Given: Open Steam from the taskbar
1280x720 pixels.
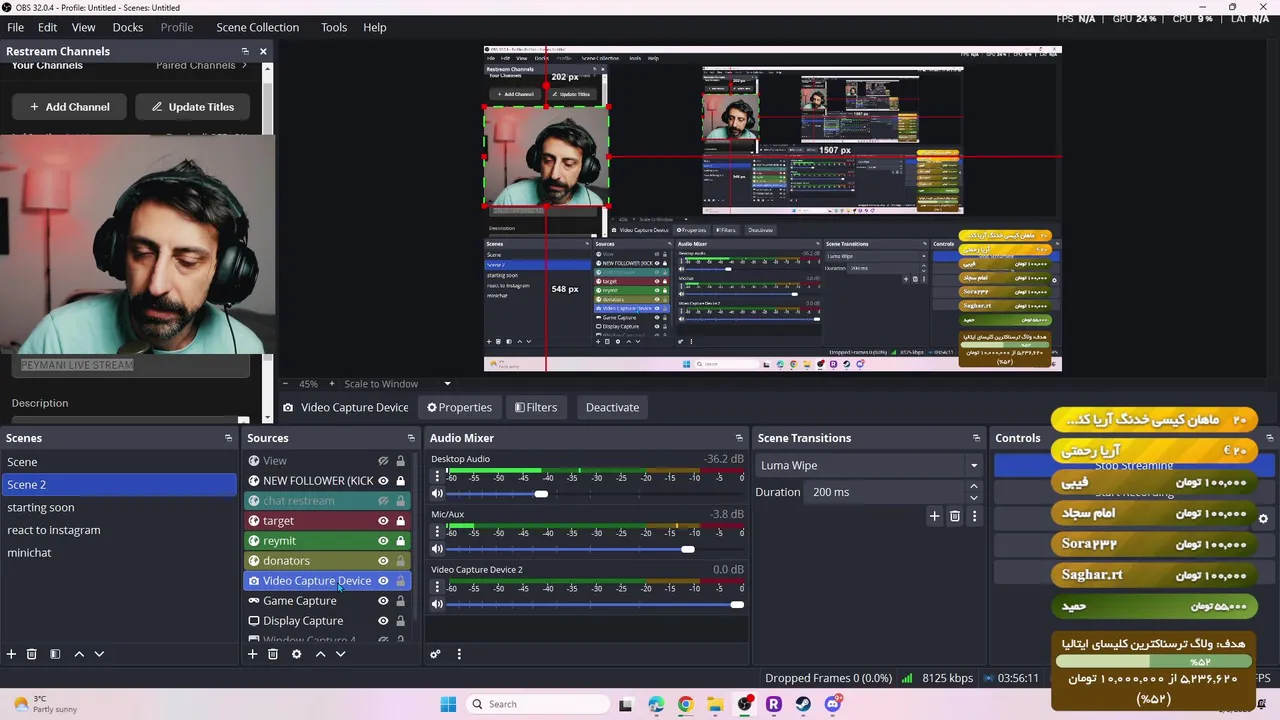Looking at the screenshot, I should click(803, 704).
